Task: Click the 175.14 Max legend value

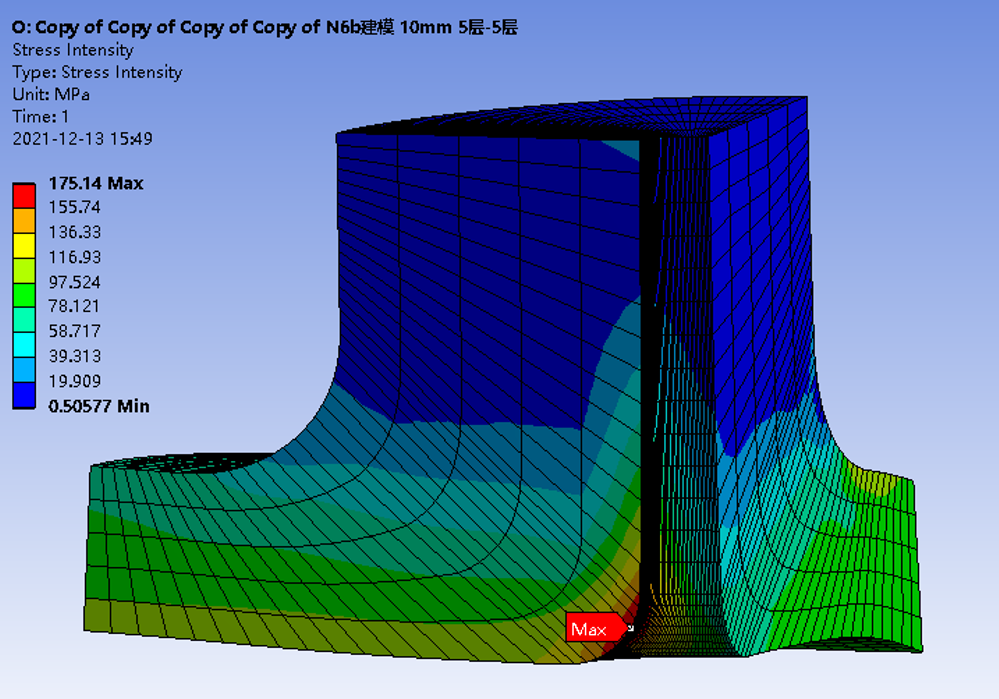Action: [x=96, y=183]
